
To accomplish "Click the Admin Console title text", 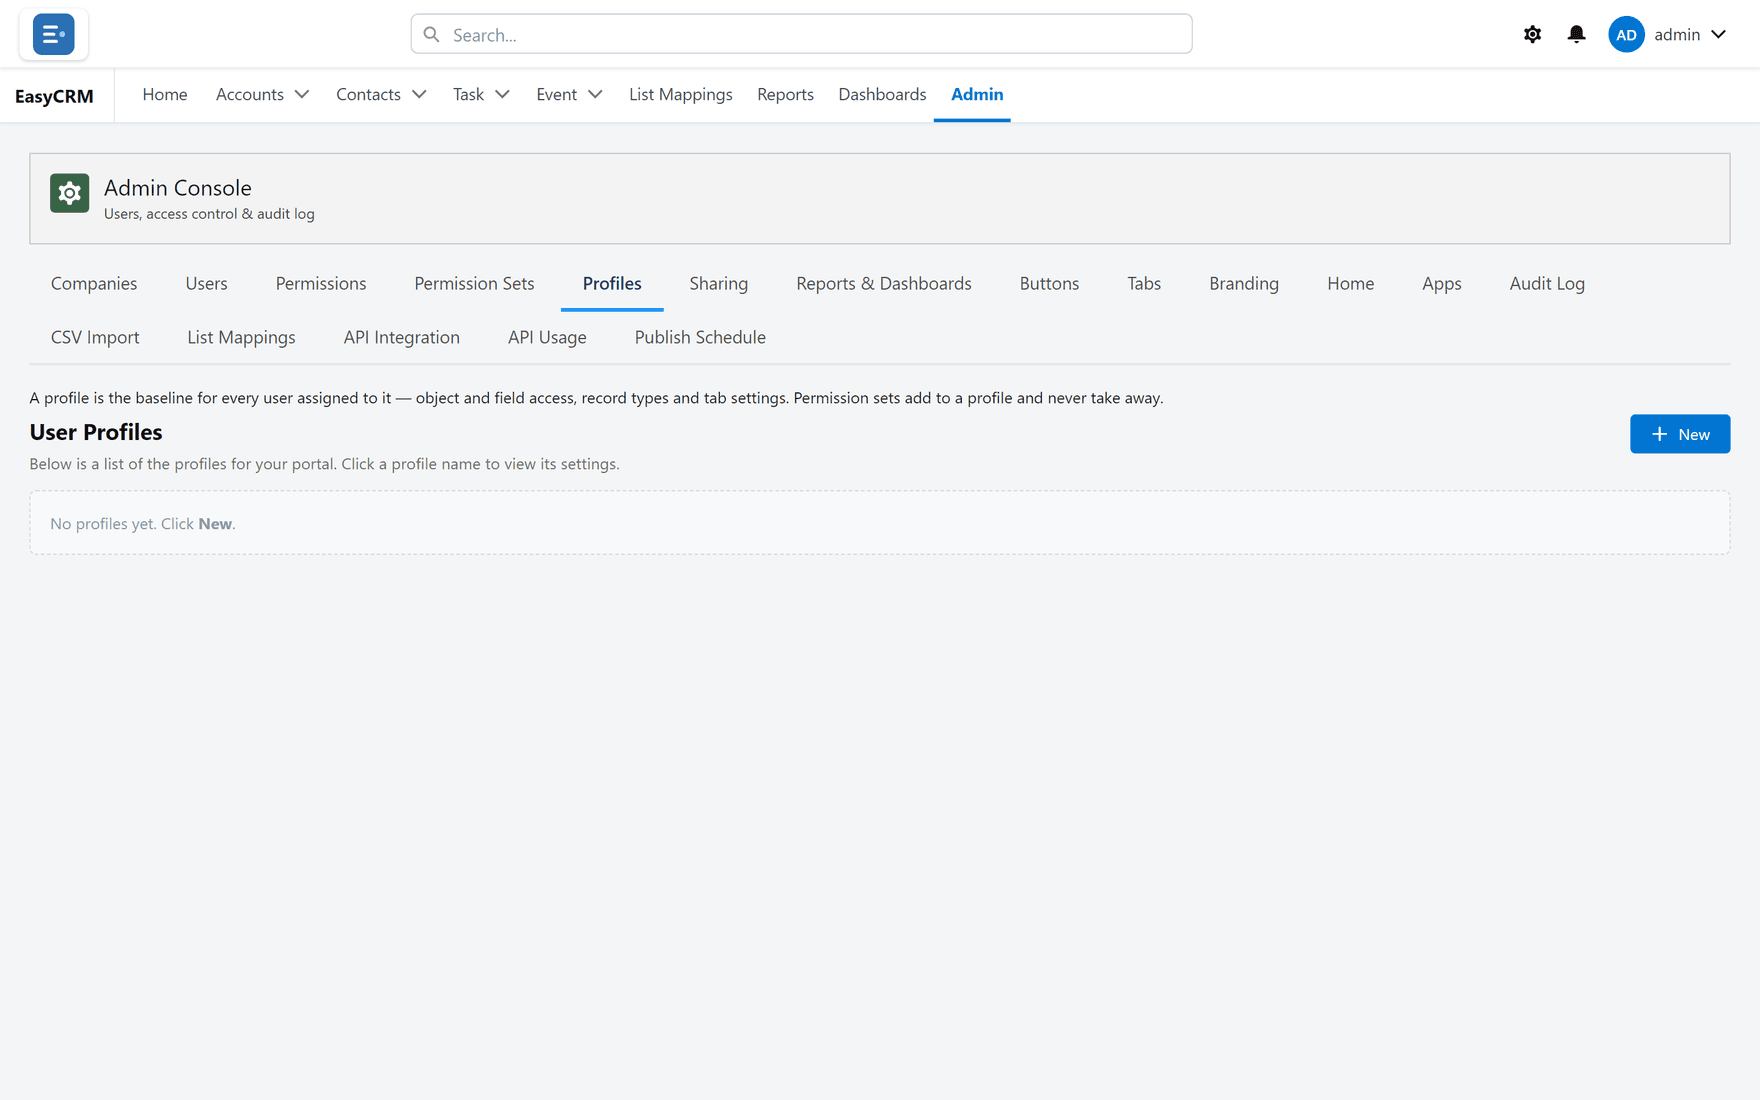I will 177,188.
